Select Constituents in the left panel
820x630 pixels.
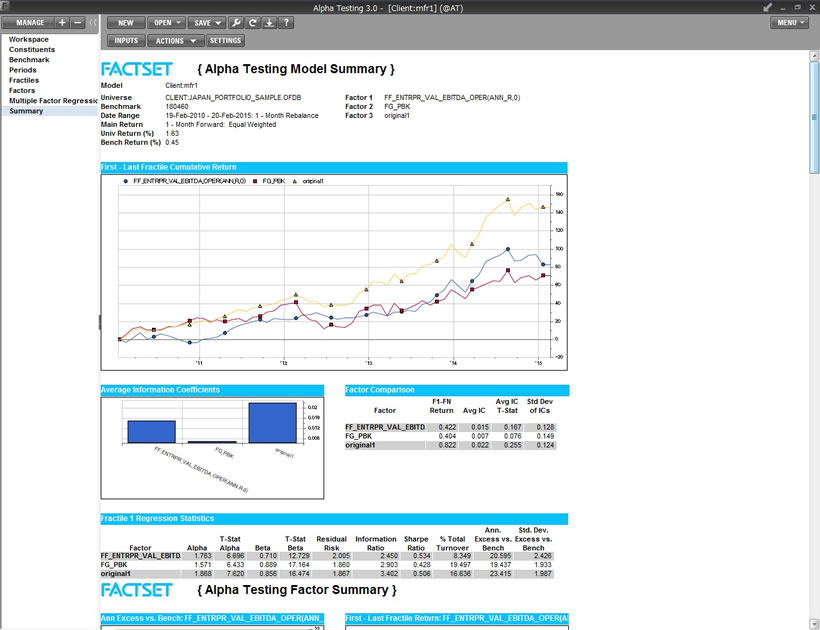point(32,49)
